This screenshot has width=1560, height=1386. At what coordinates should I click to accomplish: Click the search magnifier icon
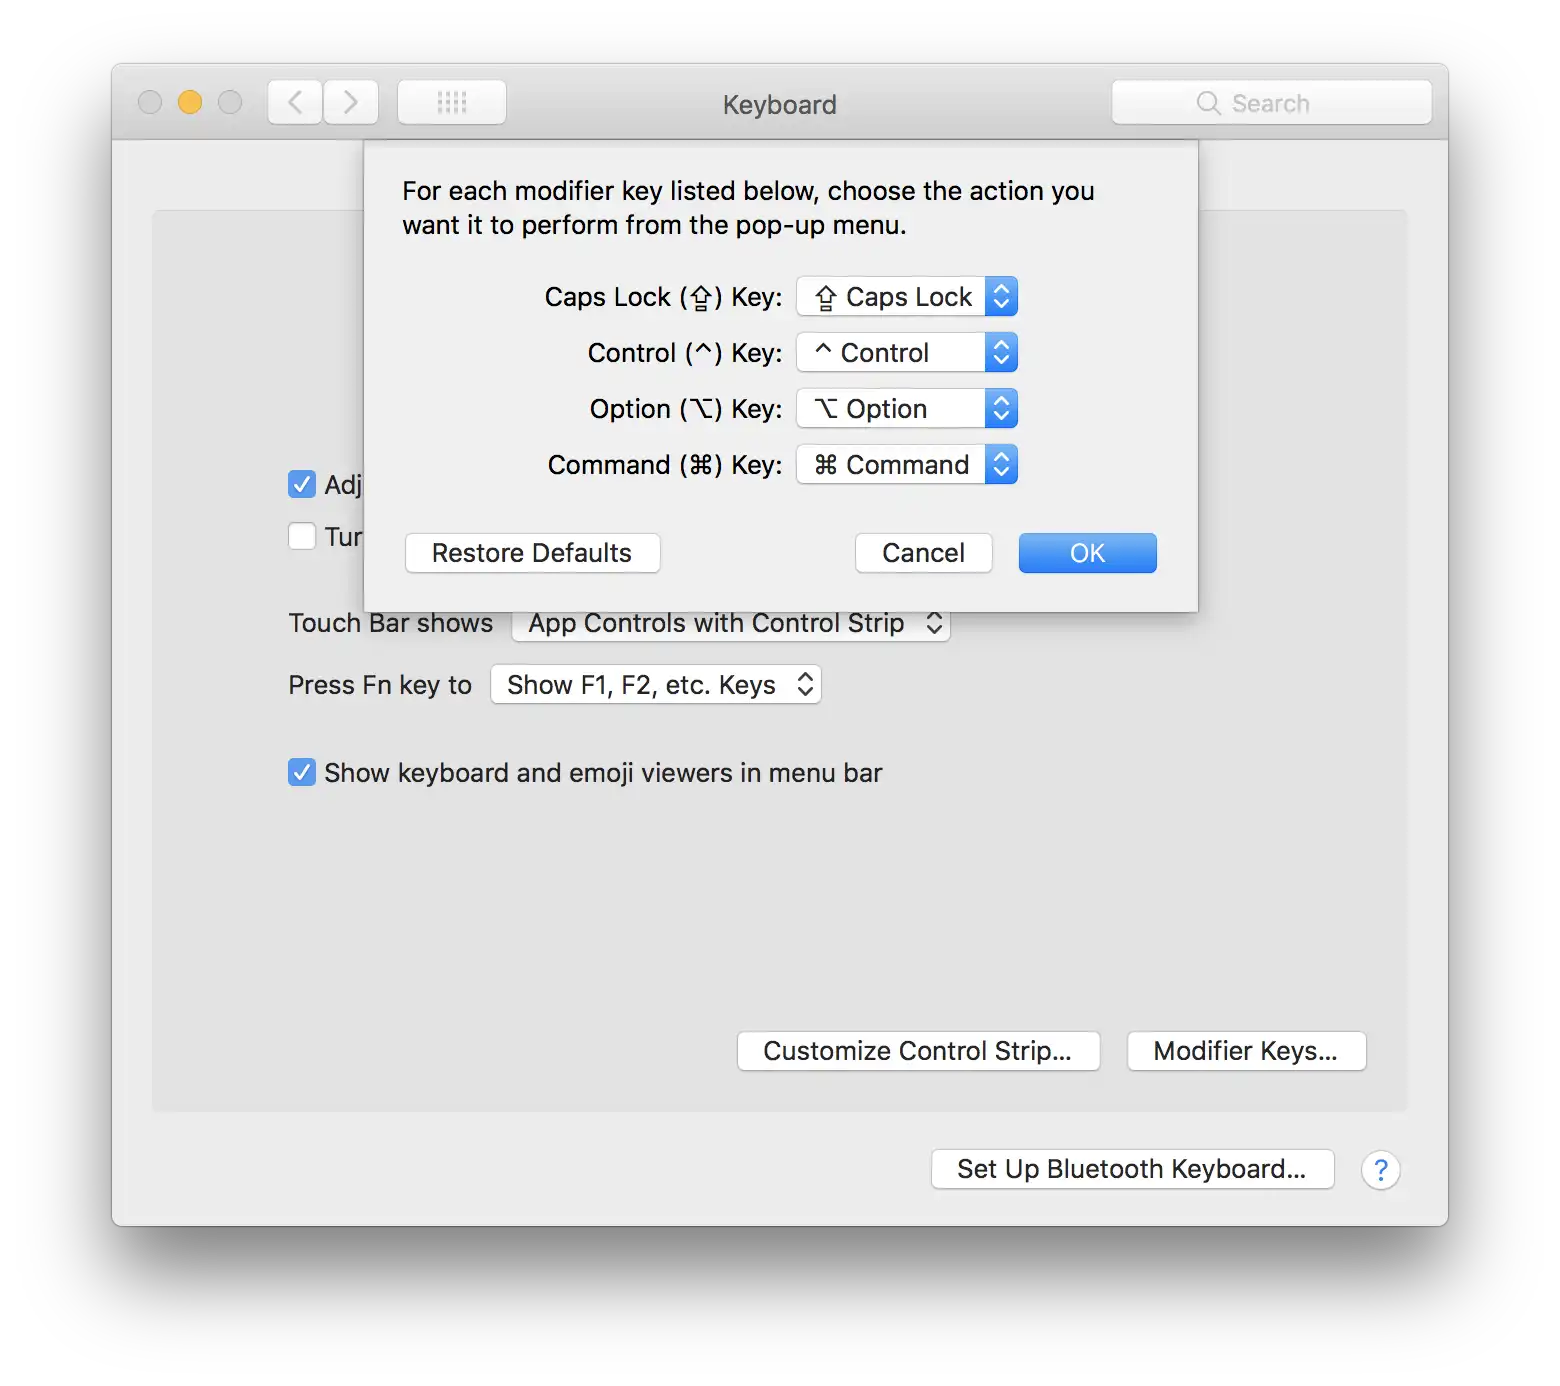(x=1208, y=102)
